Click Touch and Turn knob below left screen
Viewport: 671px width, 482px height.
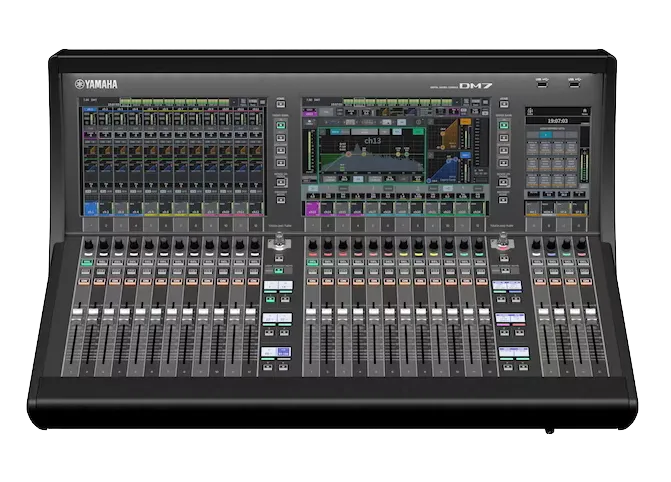point(279,241)
